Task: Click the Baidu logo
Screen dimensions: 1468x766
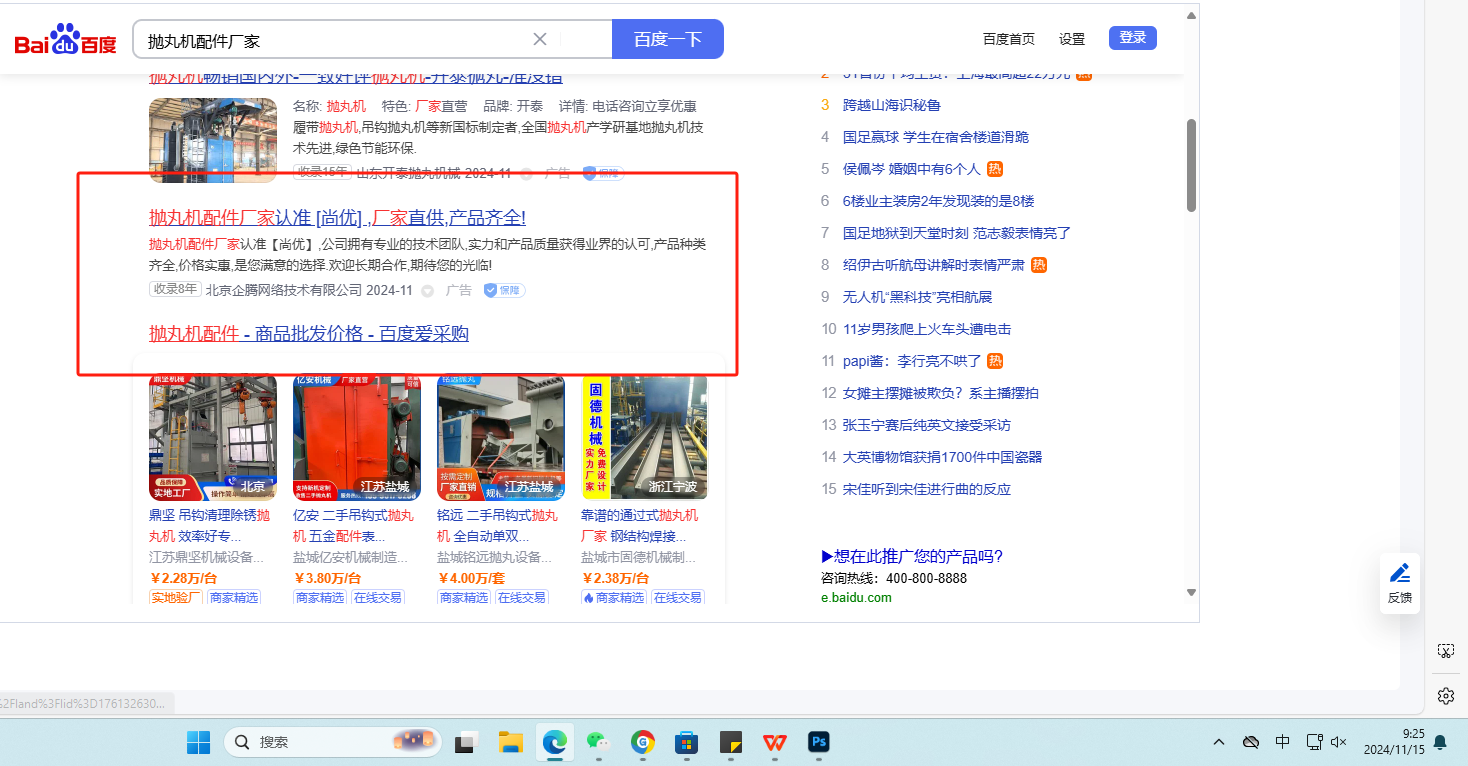Action: coord(66,40)
